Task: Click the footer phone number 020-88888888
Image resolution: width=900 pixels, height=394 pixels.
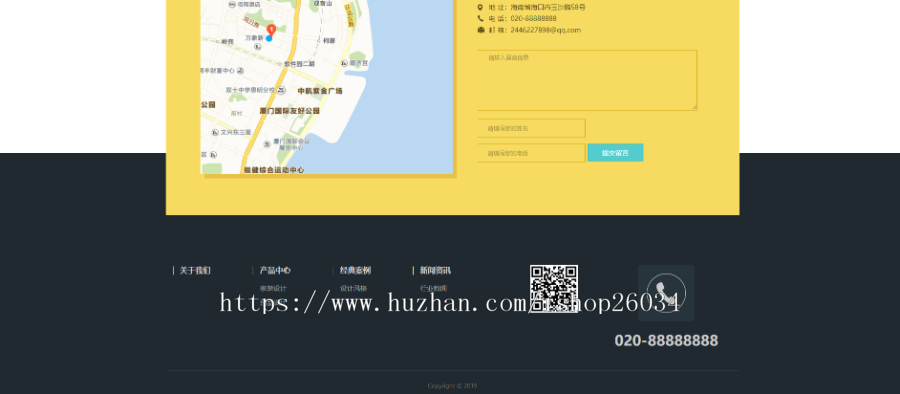Action: 666,341
